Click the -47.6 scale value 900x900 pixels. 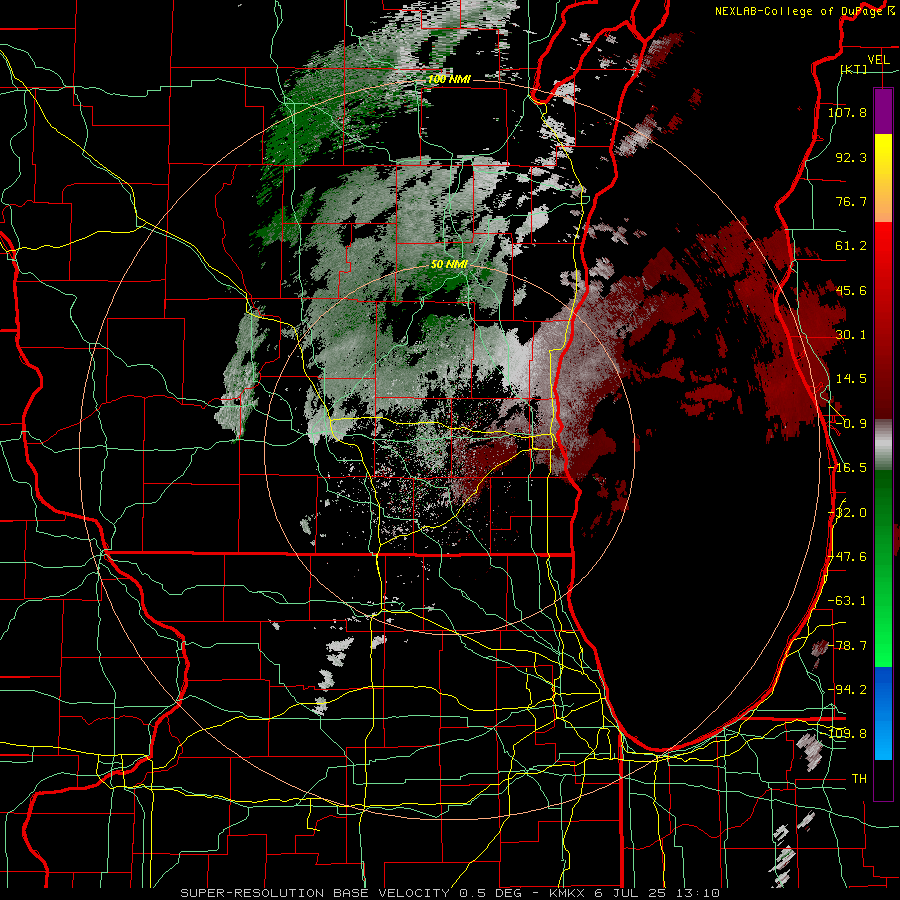pyautogui.click(x=847, y=557)
